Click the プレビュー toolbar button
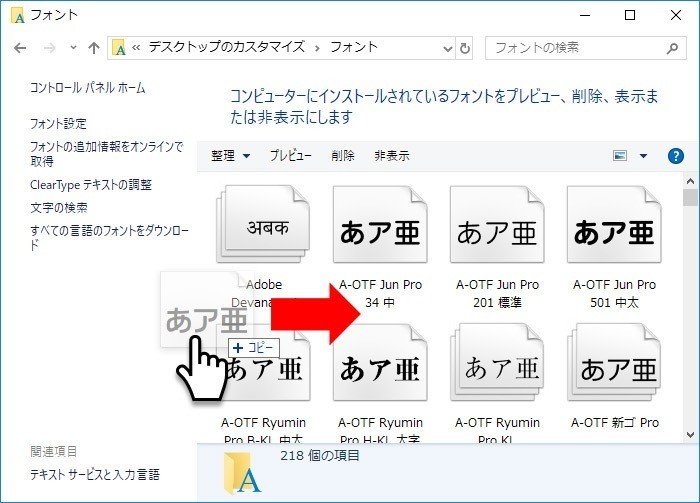Viewport: 700px width, 503px height. click(291, 156)
